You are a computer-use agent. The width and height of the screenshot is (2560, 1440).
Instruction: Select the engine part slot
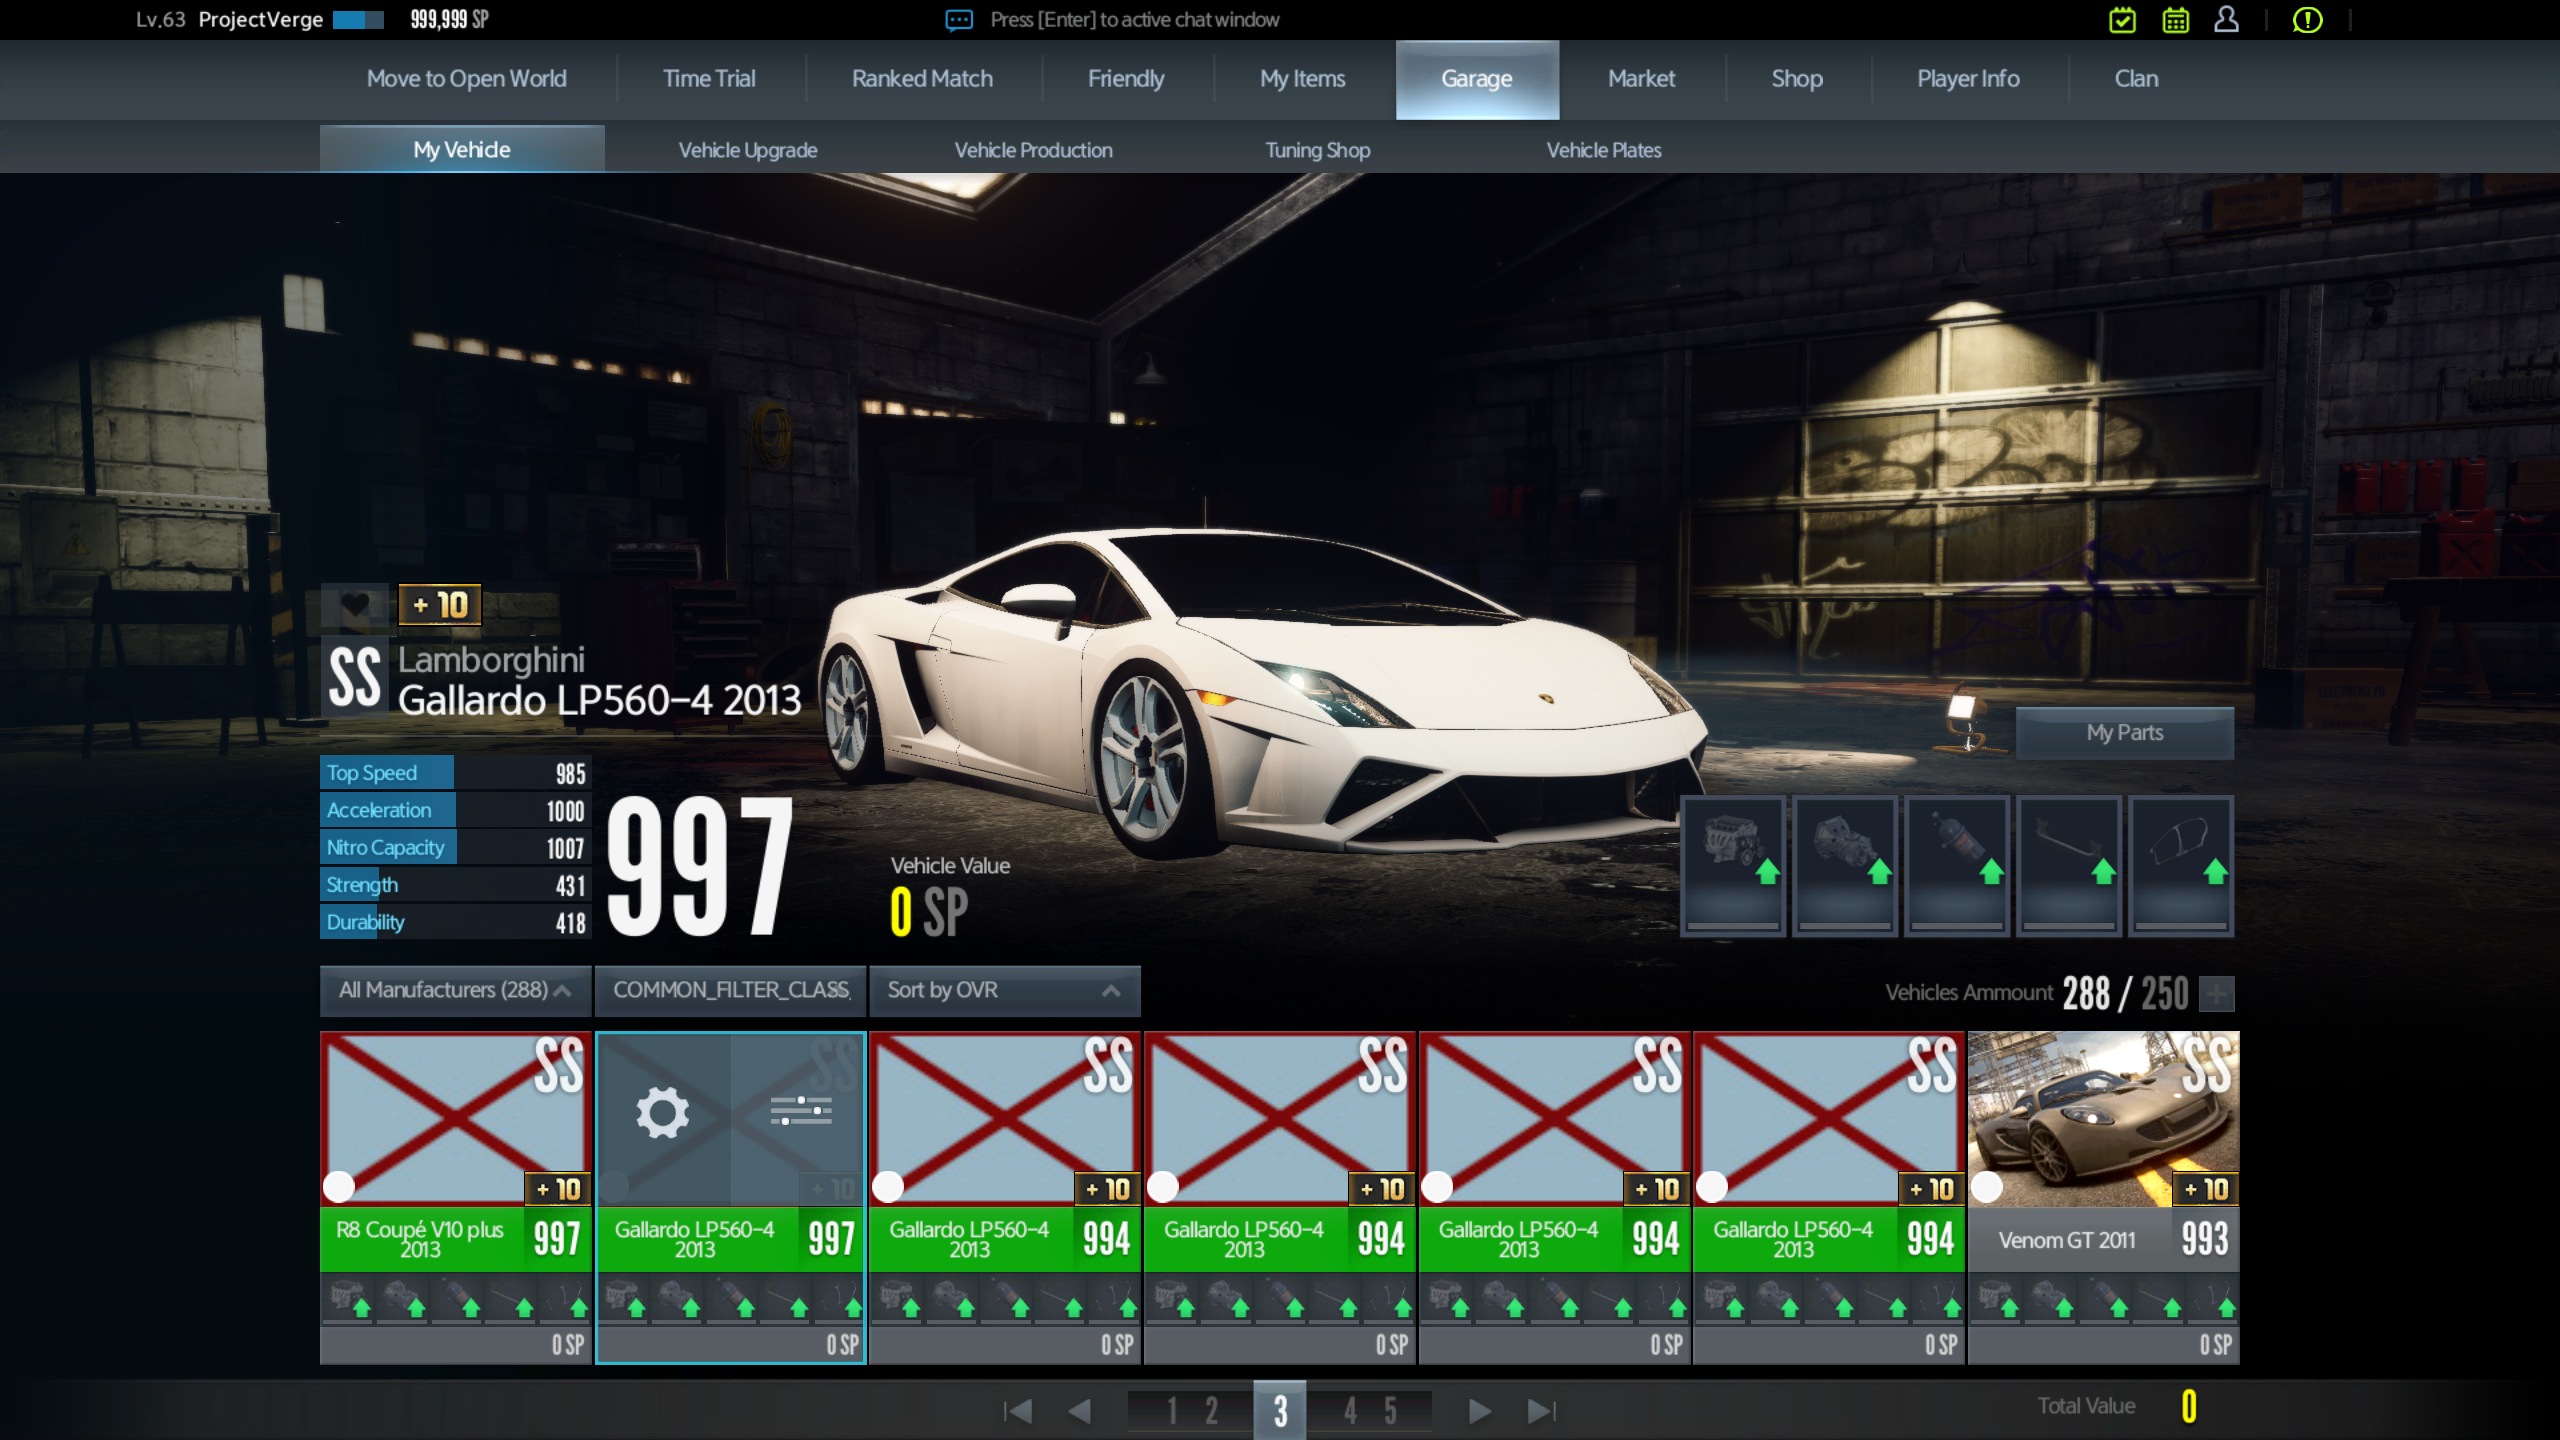1733,866
